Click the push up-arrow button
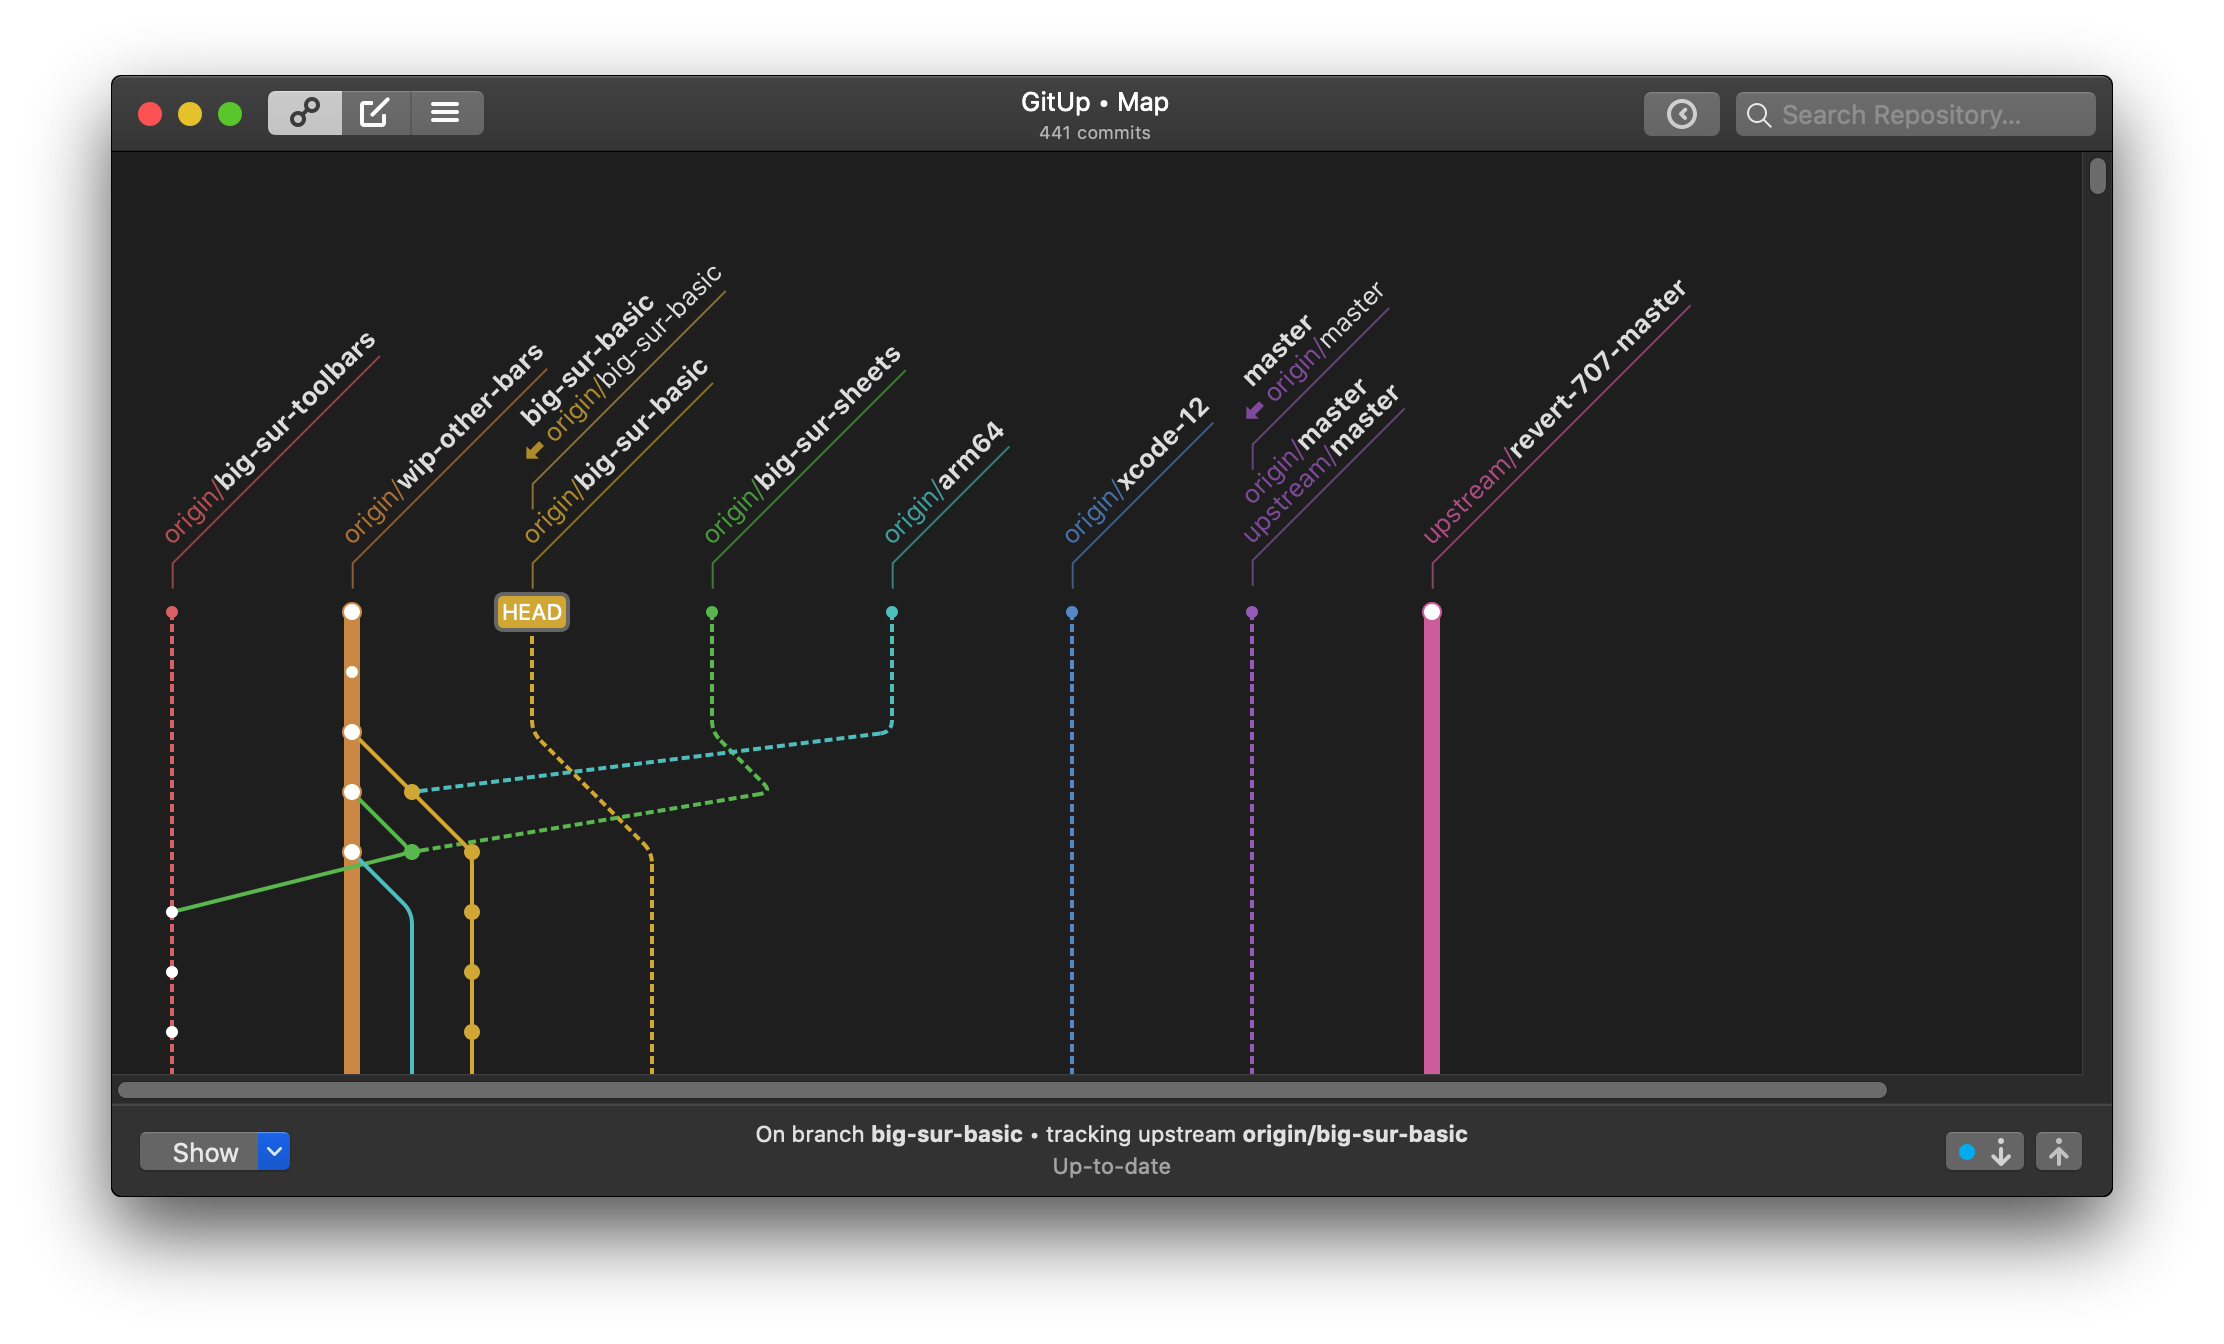 click(2059, 1152)
